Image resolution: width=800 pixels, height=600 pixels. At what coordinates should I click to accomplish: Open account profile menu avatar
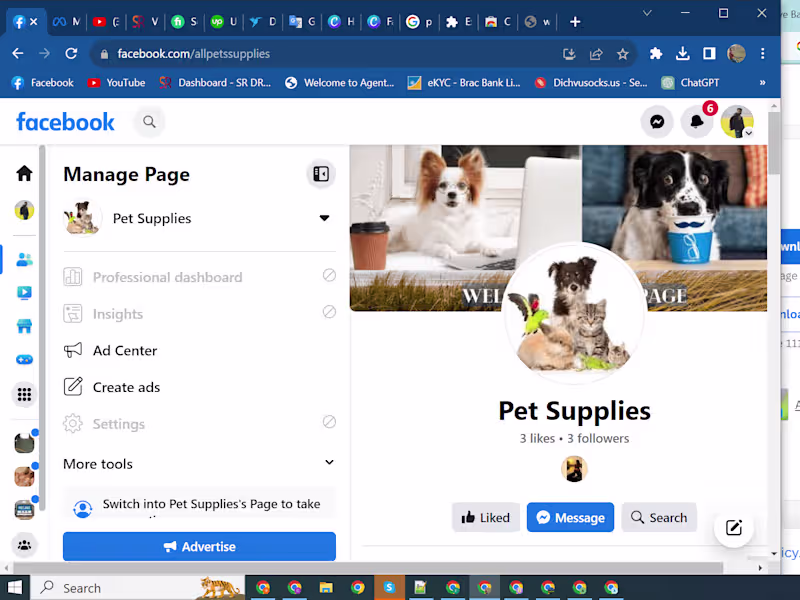point(737,122)
